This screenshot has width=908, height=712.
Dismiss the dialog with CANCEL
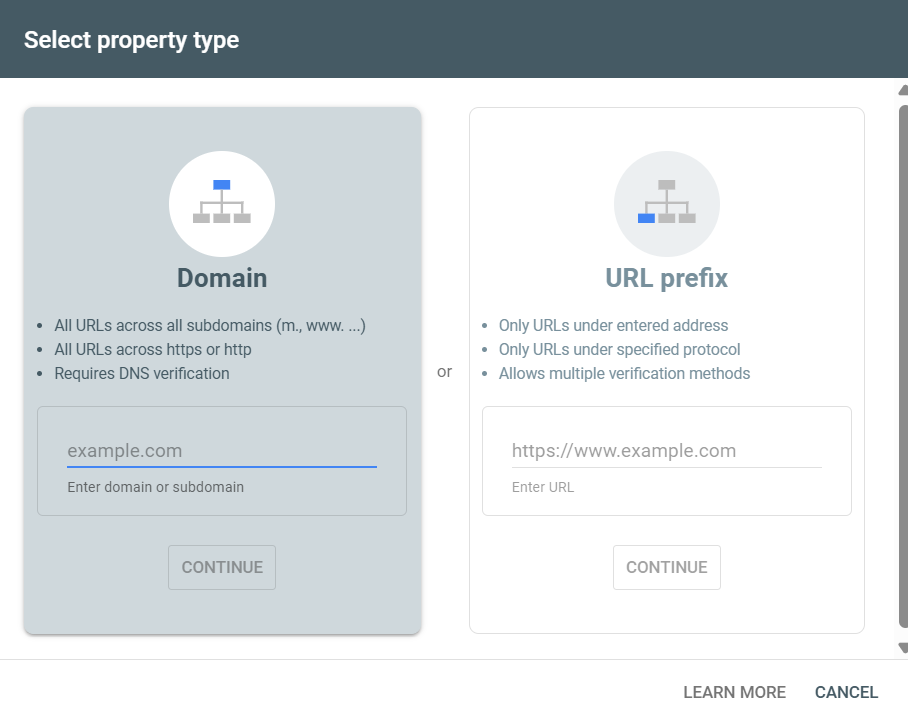(x=846, y=691)
